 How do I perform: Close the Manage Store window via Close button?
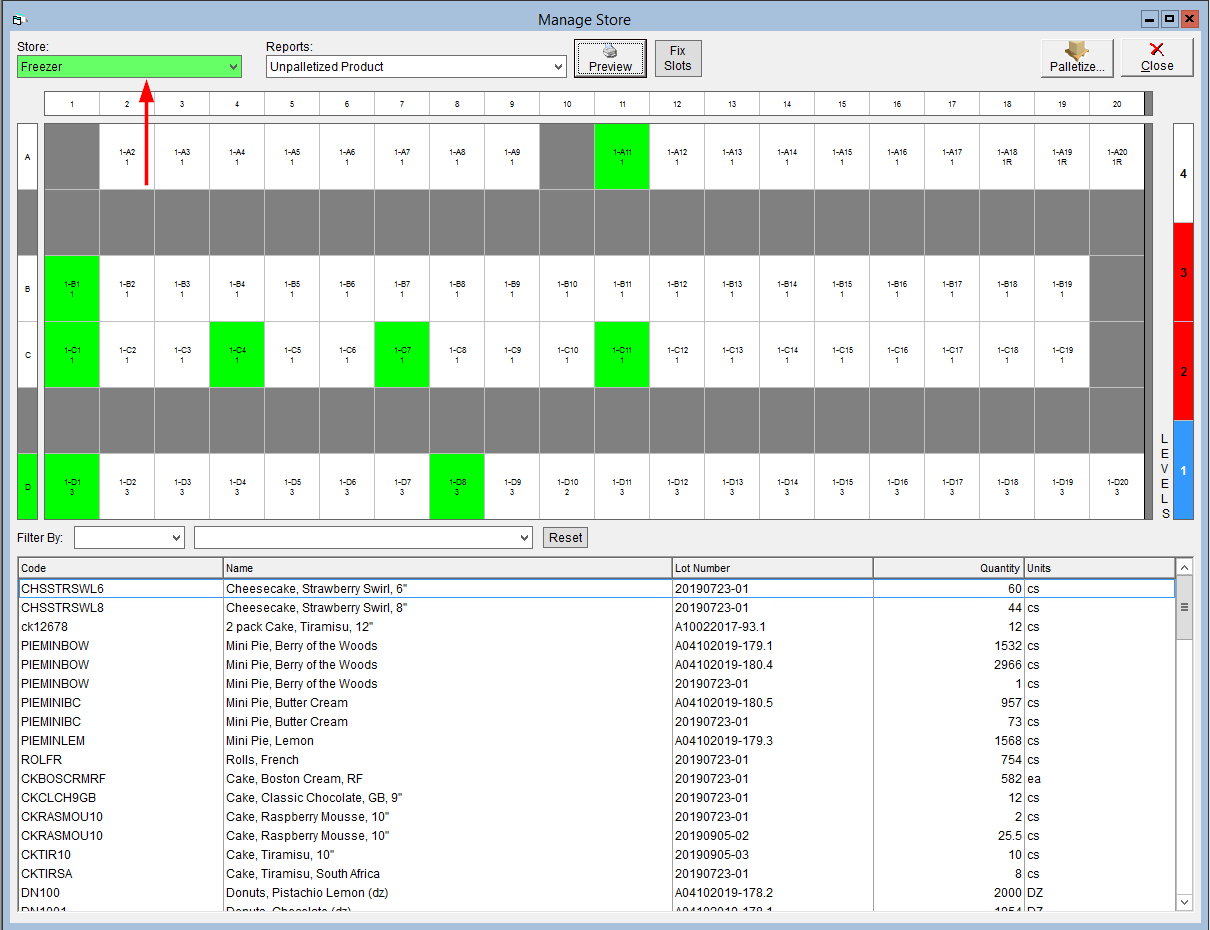[1157, 58]
